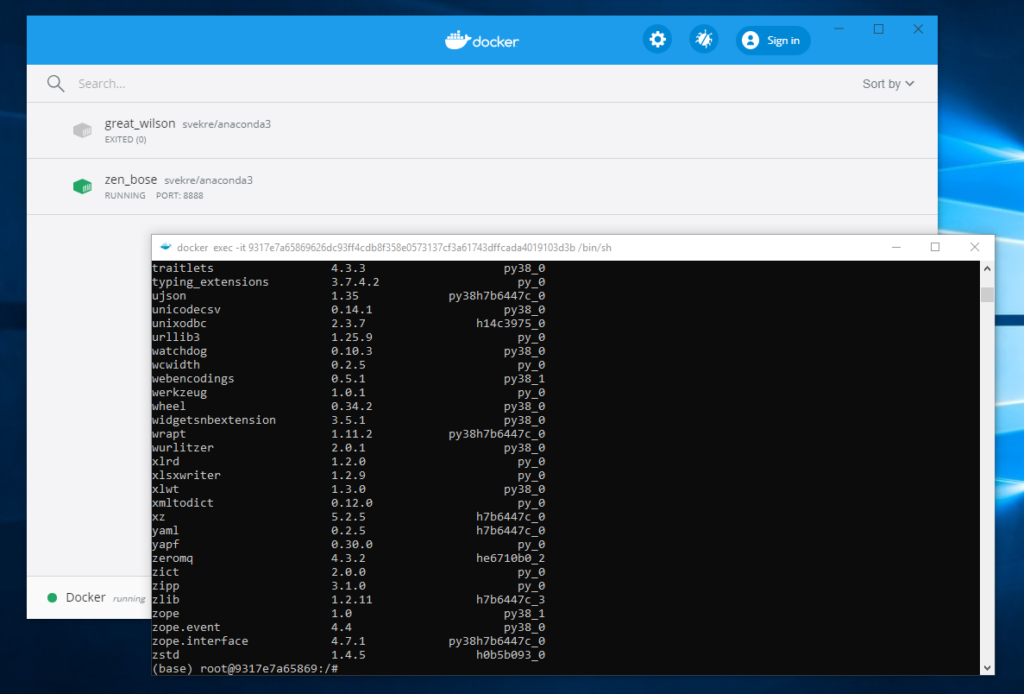The image size is (1024, 694).
Task: Click the terminal window whale icon
Action: click(x=165, y=247)
